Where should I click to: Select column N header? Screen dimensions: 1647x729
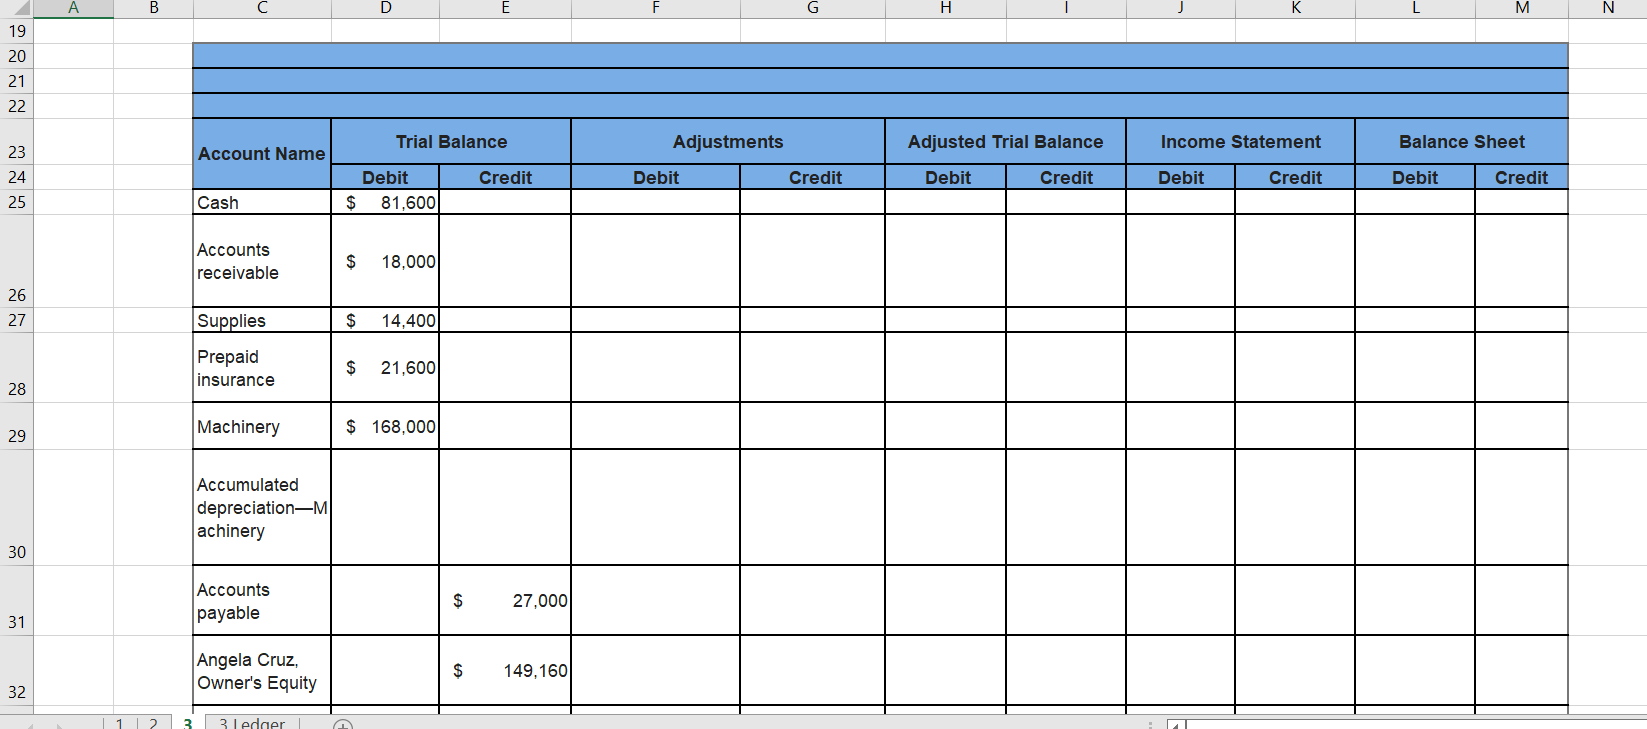tap(1608, 8)
